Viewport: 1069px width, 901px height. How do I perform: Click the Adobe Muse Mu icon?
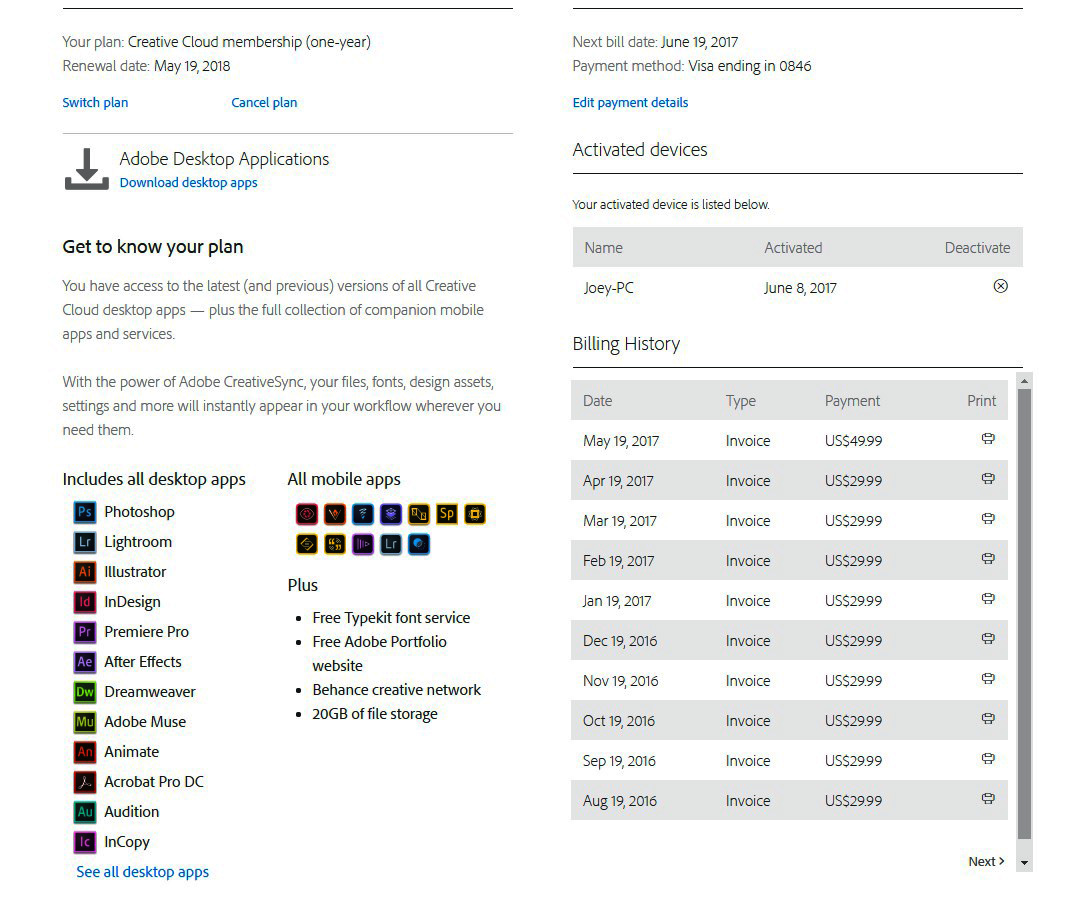[x=85, y=722]
